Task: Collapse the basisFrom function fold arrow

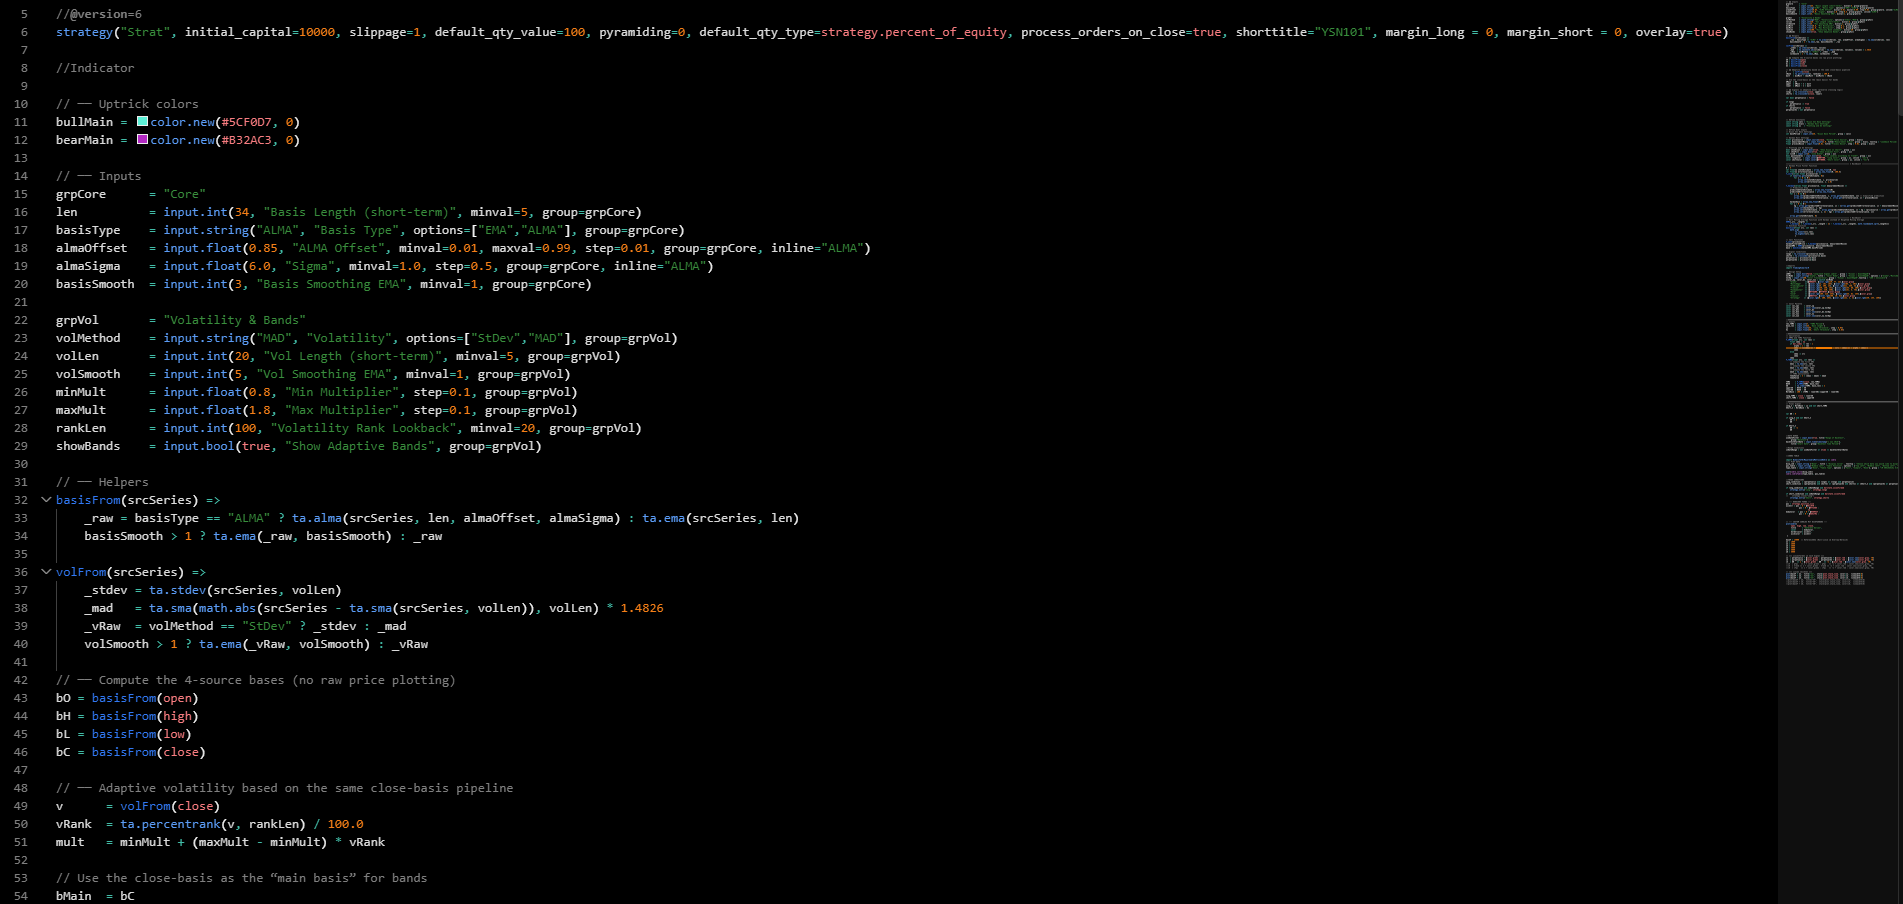Action: point(45,500)
